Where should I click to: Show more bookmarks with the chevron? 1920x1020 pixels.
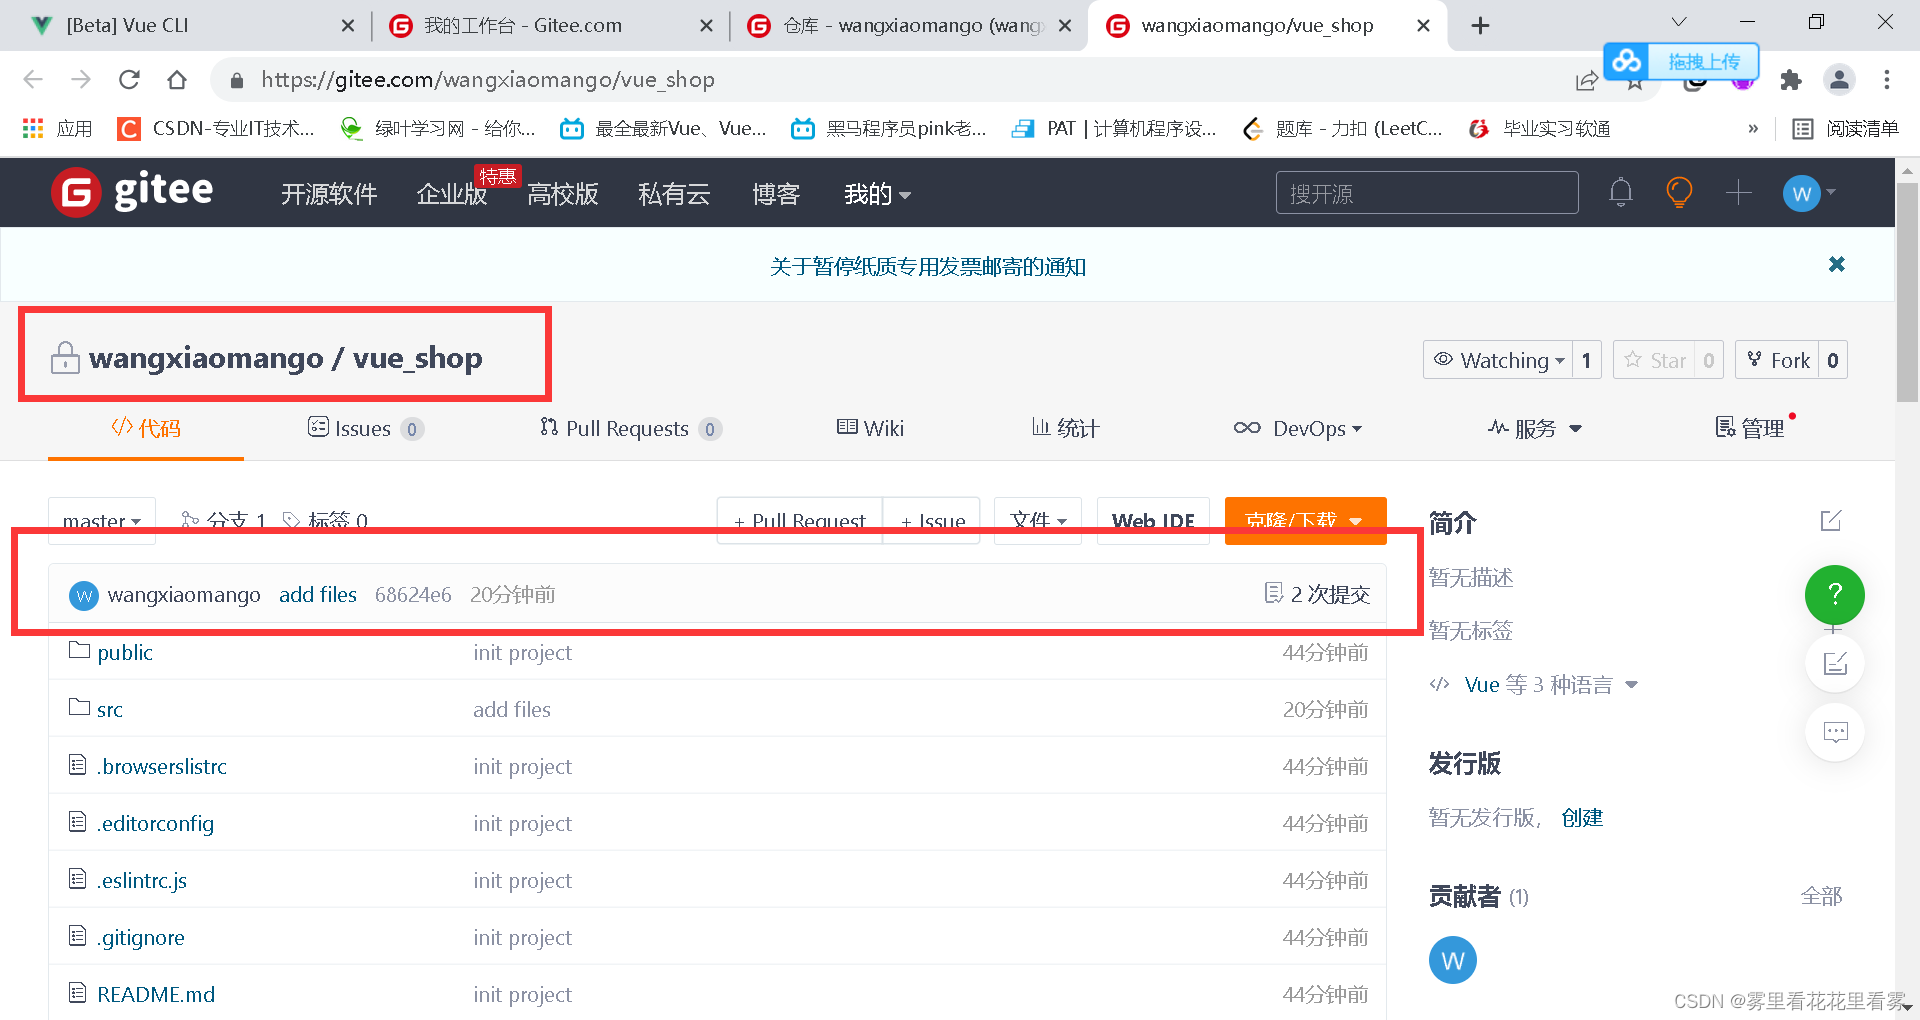pos(1752,128)
